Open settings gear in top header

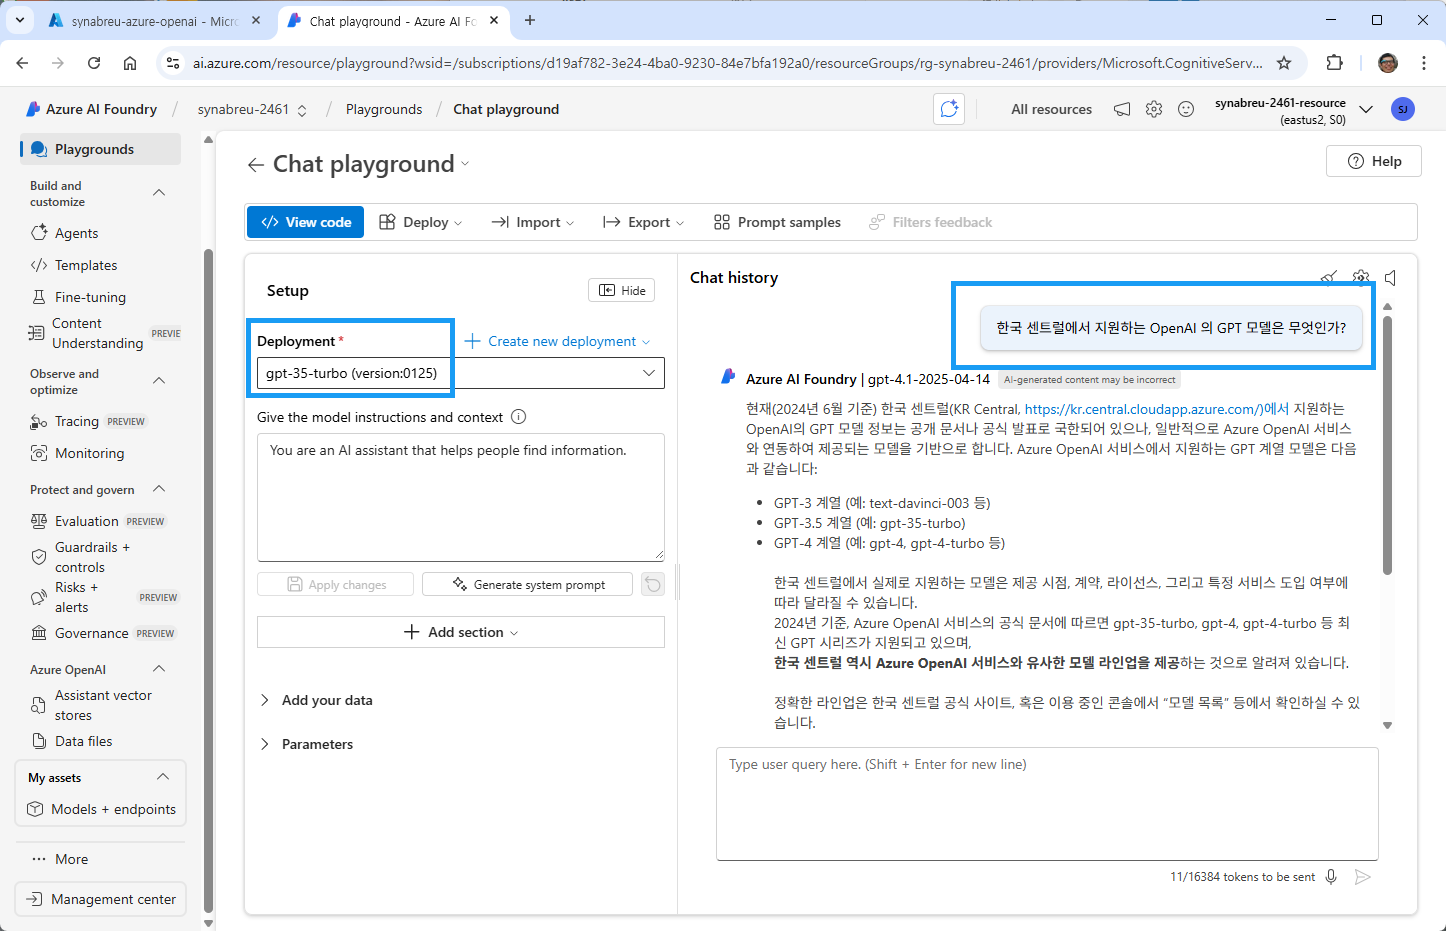pos(1154,109)
